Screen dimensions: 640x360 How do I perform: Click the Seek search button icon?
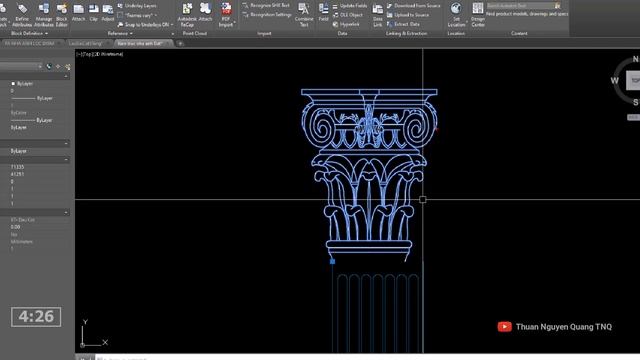pos(558,6)
